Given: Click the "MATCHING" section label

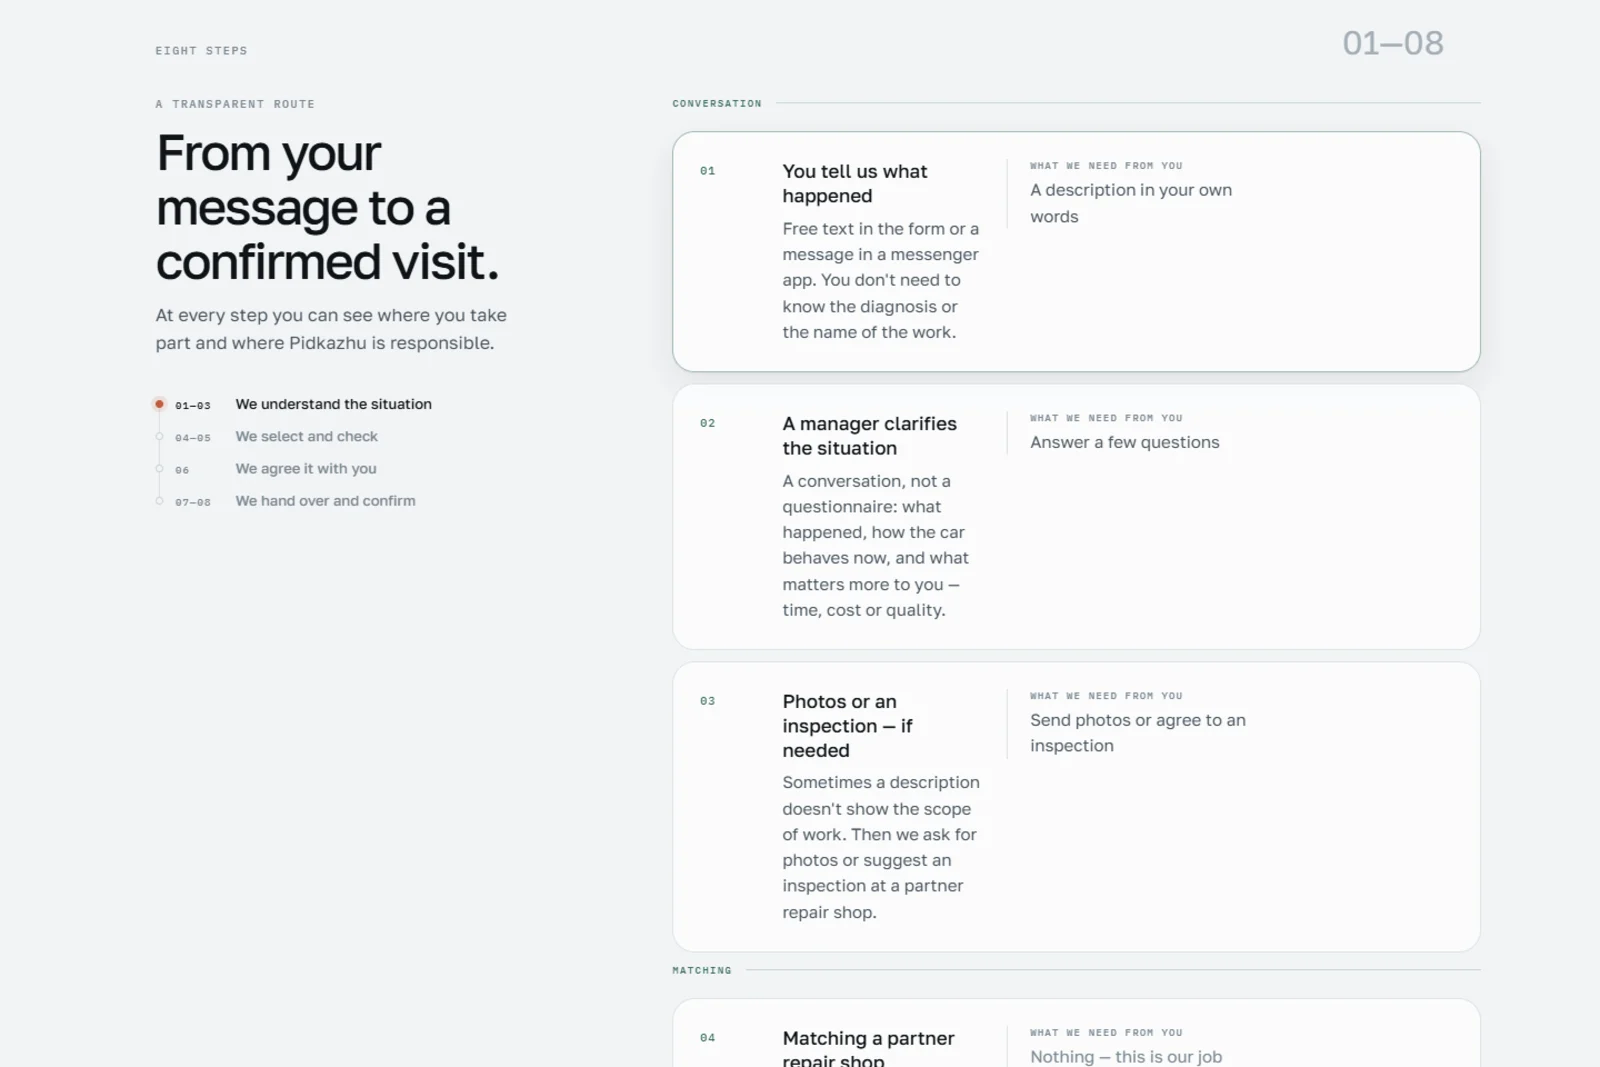Looking at the screenshot, I should (x=702, y=970).
